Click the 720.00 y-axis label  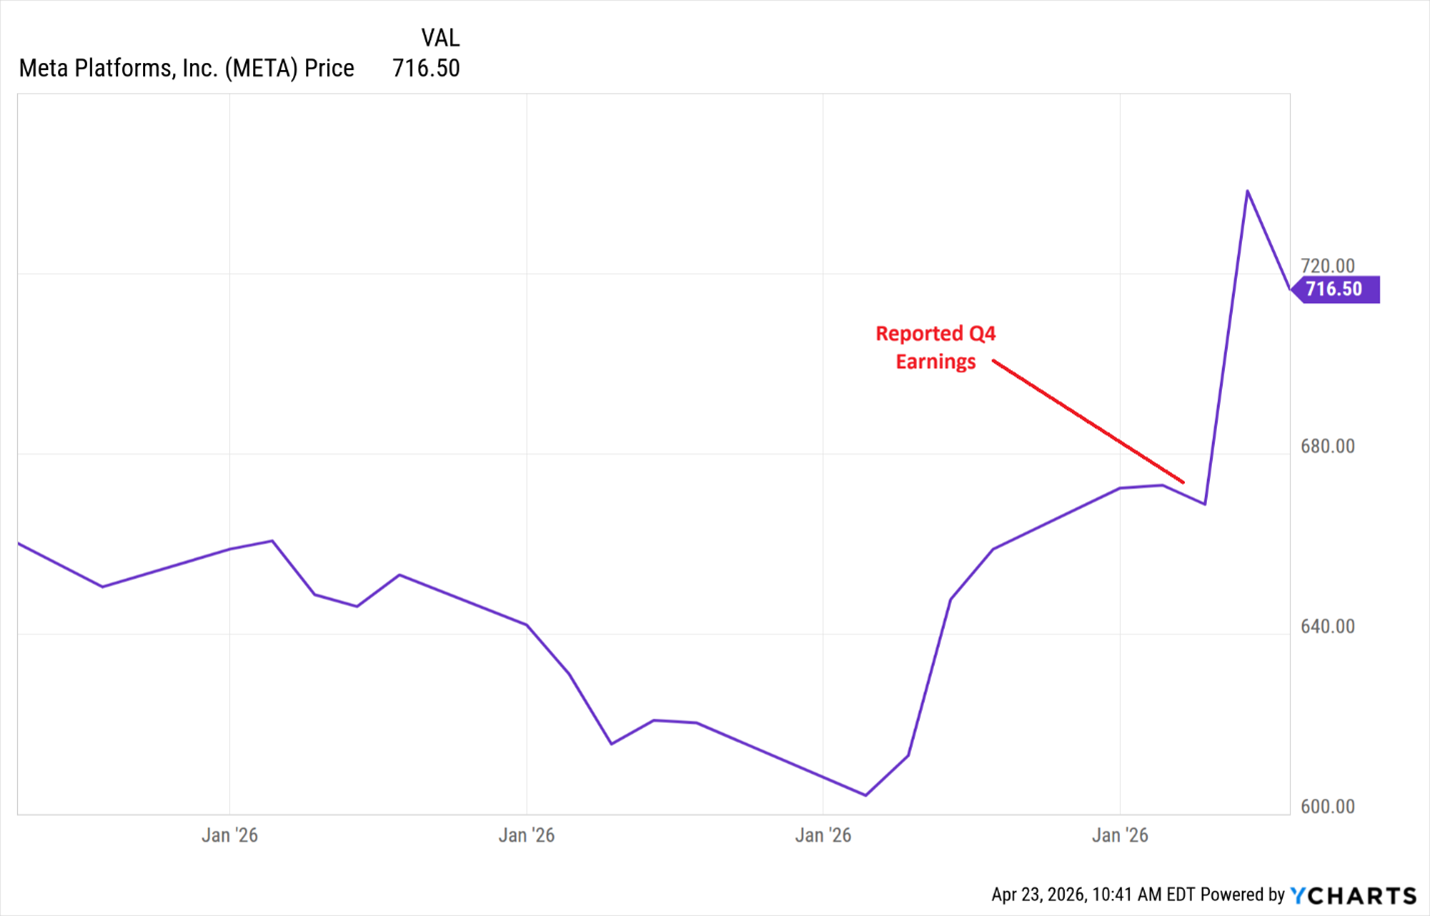[1327, 266]
